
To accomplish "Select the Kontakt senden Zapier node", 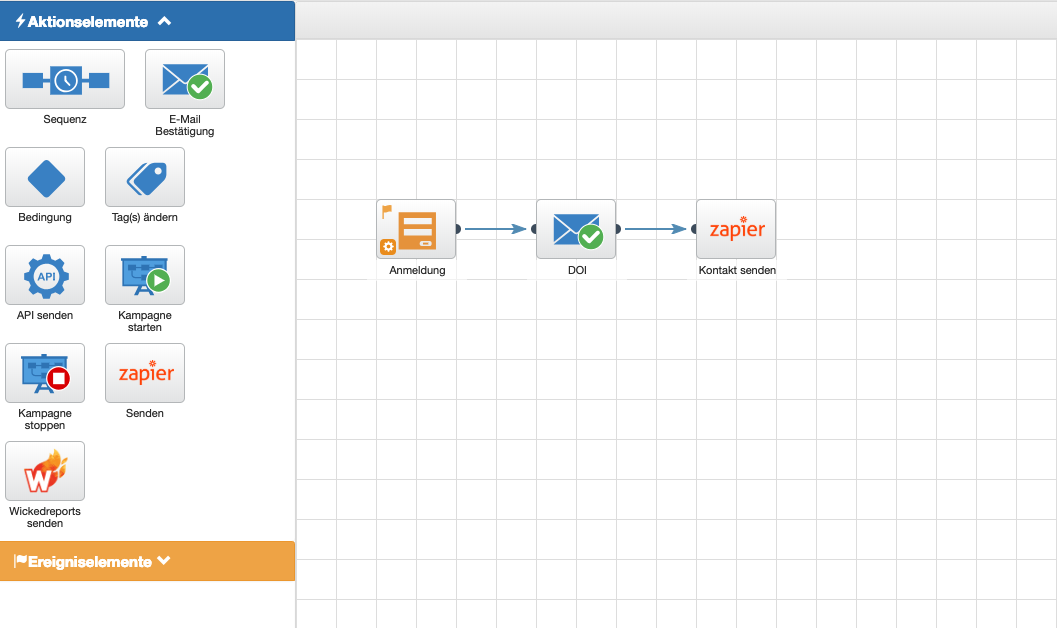I will [736, 229].
